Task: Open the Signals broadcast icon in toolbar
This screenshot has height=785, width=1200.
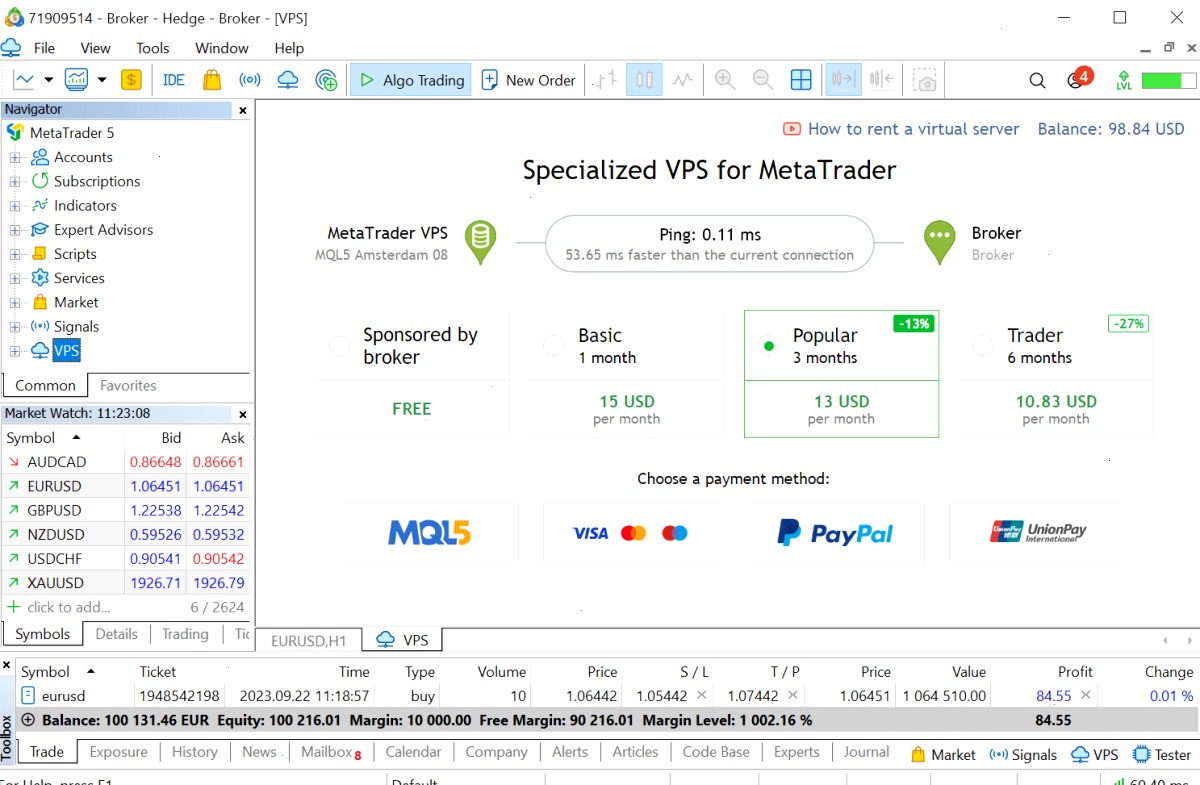Action: [x=249, y=80]
